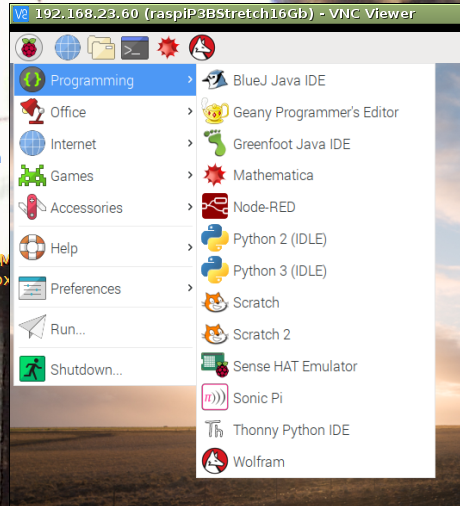
Task: Launch Node-RED from Programming menu
Action: point(316,207)
